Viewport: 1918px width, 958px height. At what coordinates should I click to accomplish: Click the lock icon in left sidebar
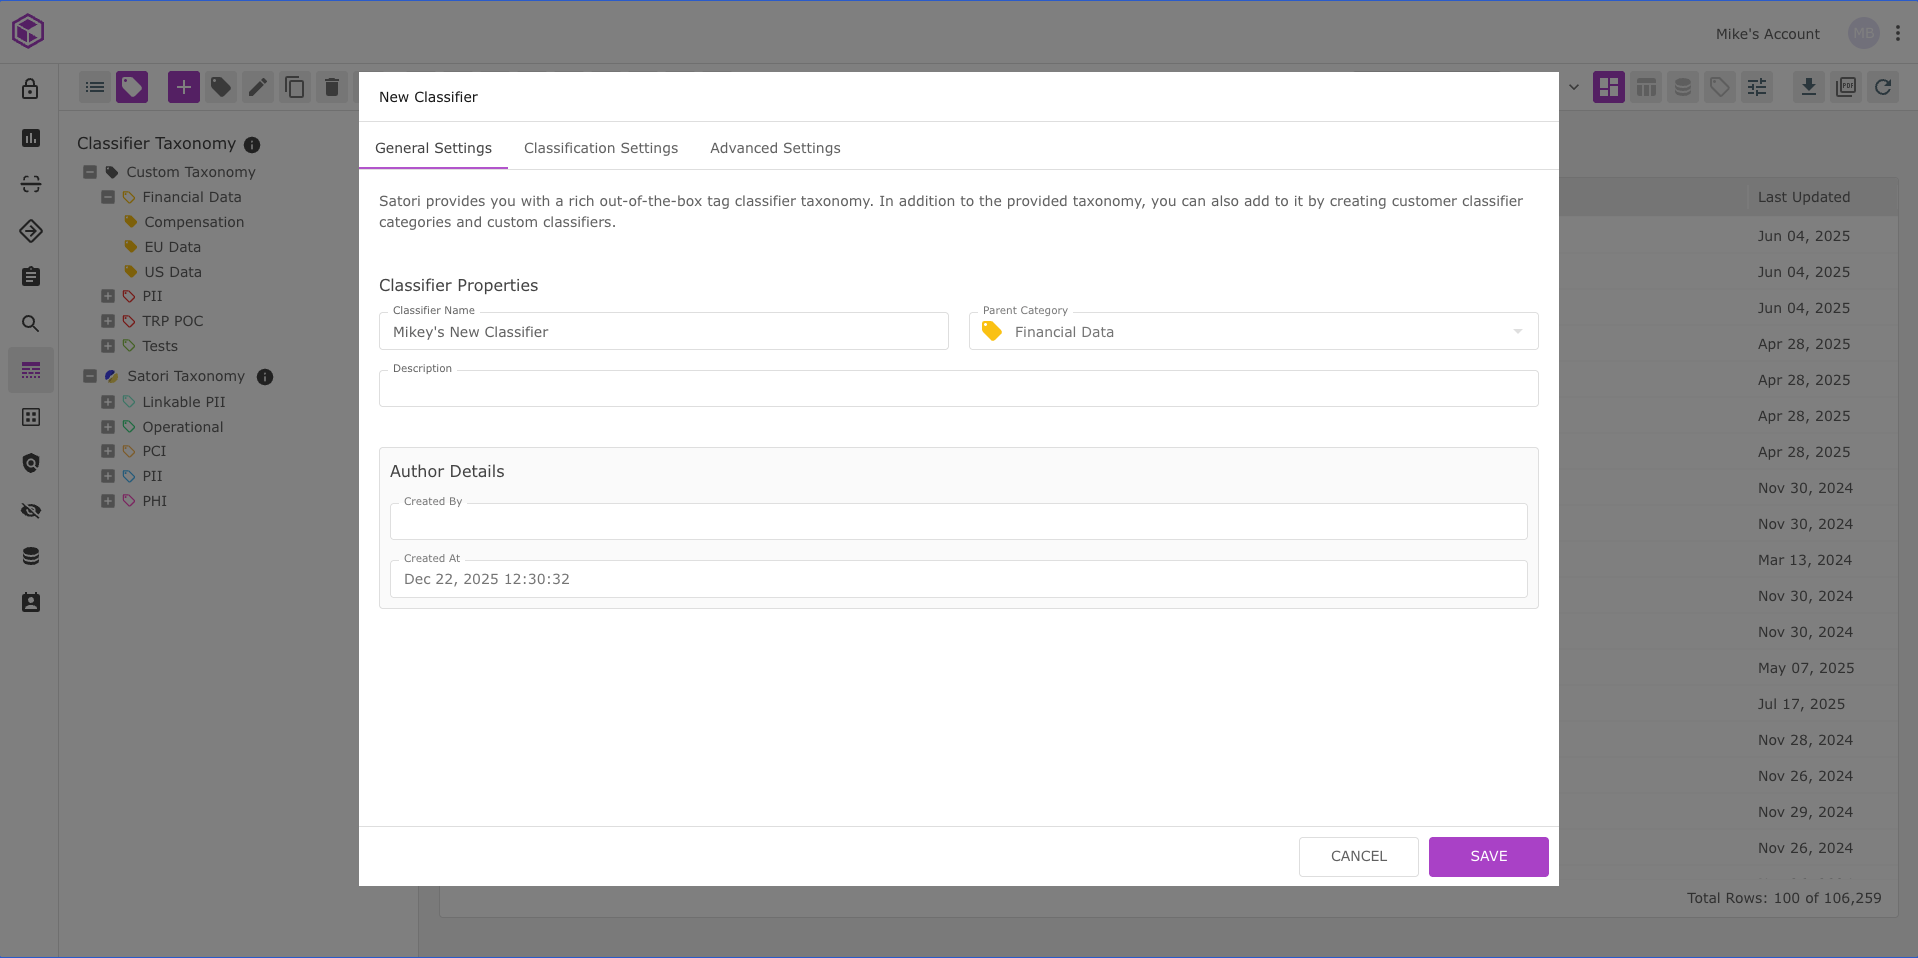(x=31, y=89)
